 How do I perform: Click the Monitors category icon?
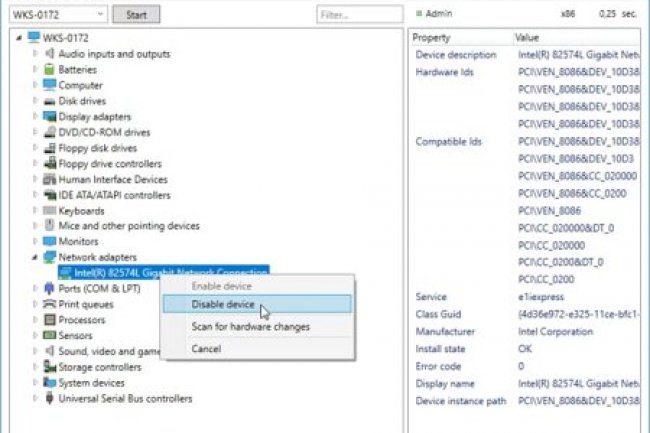(49, 242)
